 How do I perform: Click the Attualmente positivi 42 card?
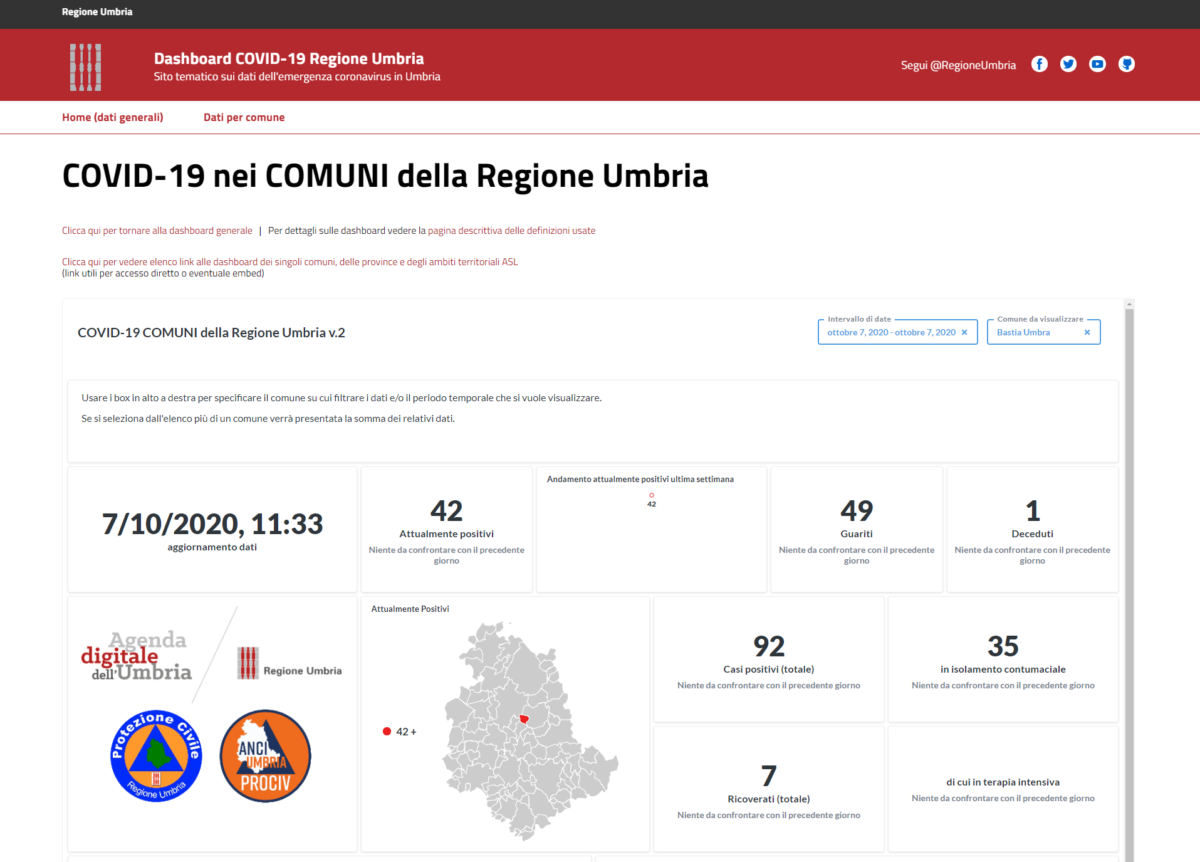point(446,529)
